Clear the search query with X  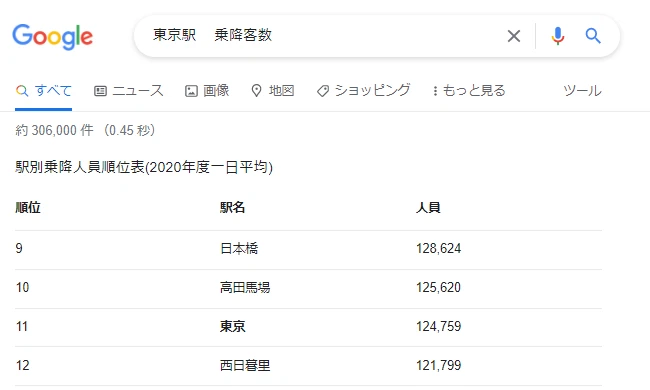514,36
